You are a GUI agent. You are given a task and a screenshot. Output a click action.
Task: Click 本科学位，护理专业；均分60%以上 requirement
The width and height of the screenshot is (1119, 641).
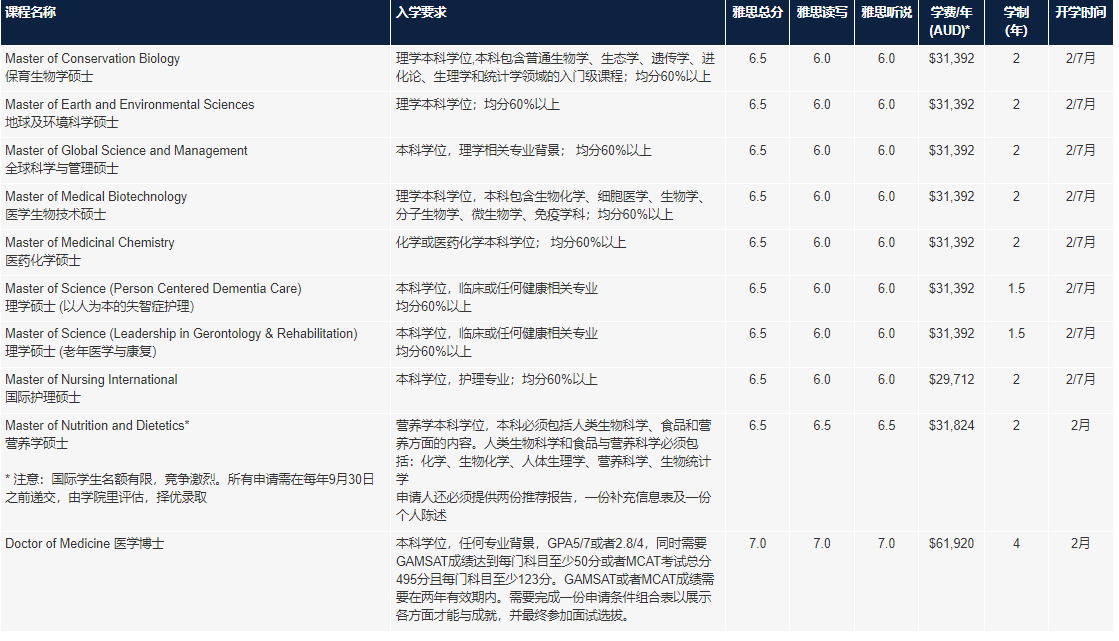click(x=497, y=380)
